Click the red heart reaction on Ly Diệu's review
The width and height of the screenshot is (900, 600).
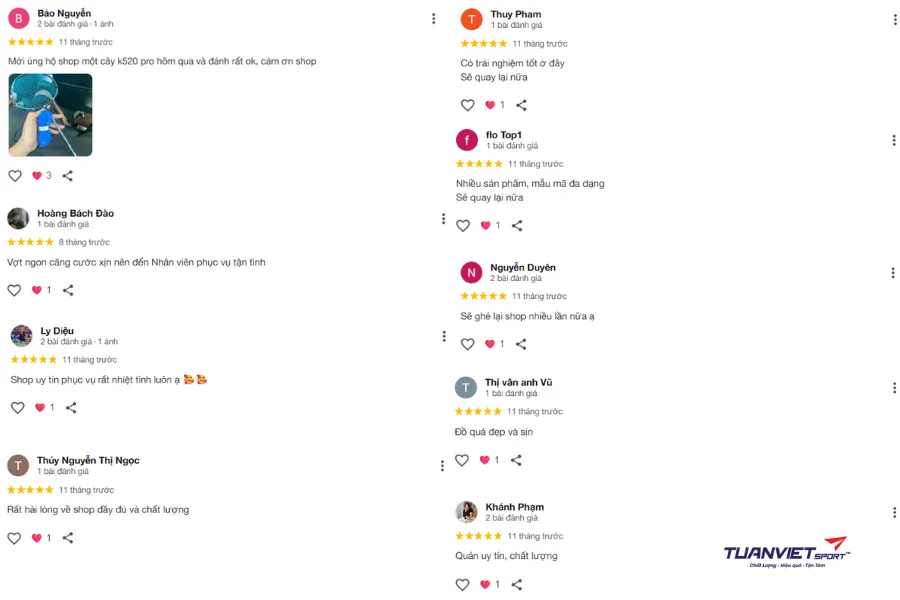40,408
